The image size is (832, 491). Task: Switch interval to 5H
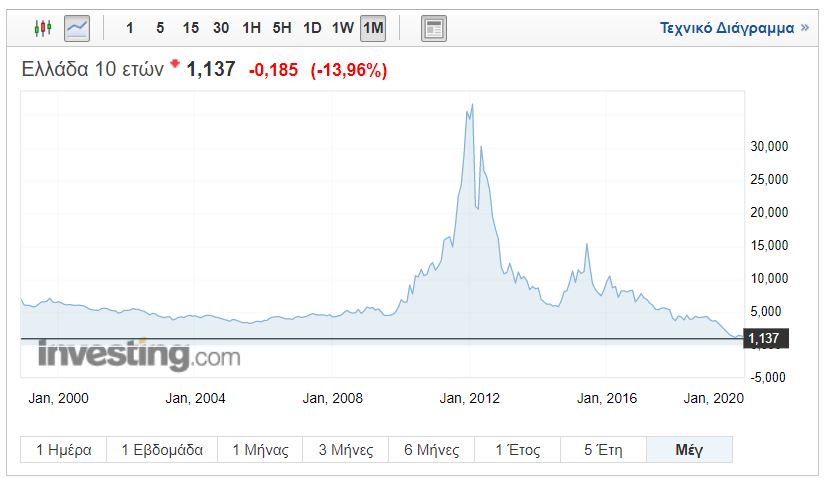(282, 28)
